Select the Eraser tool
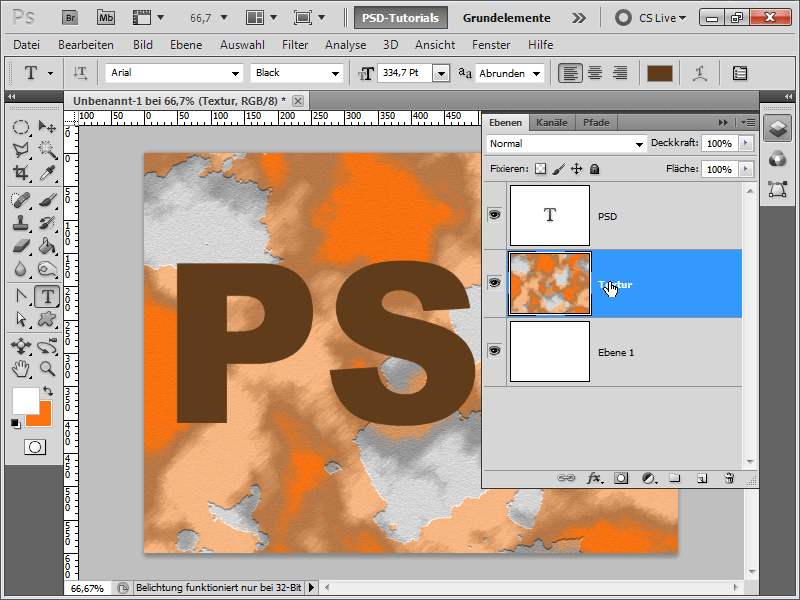This screenshot has width=800, height=600. coord(20,246)
